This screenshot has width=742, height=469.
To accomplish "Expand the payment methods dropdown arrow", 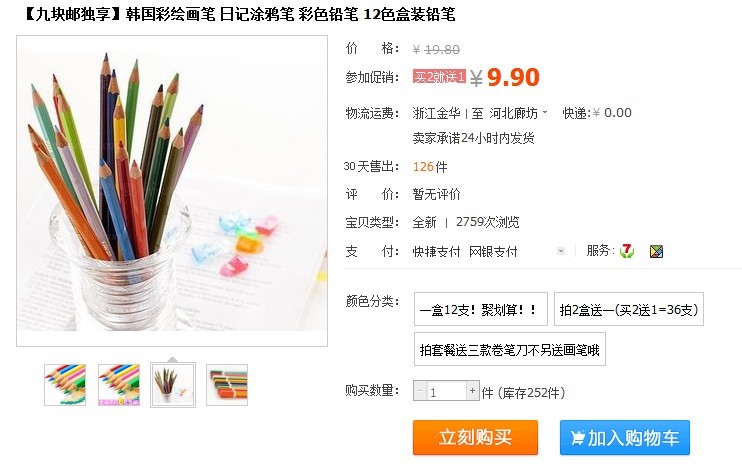I will (561, 251).
